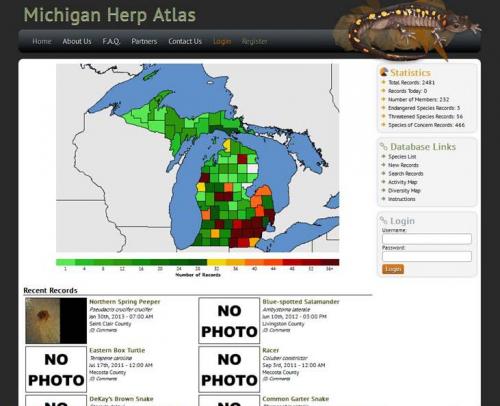The width and height of the screenshot is (500, 406).
Task: Open the New Records link
Action: [x=403, y=165]
